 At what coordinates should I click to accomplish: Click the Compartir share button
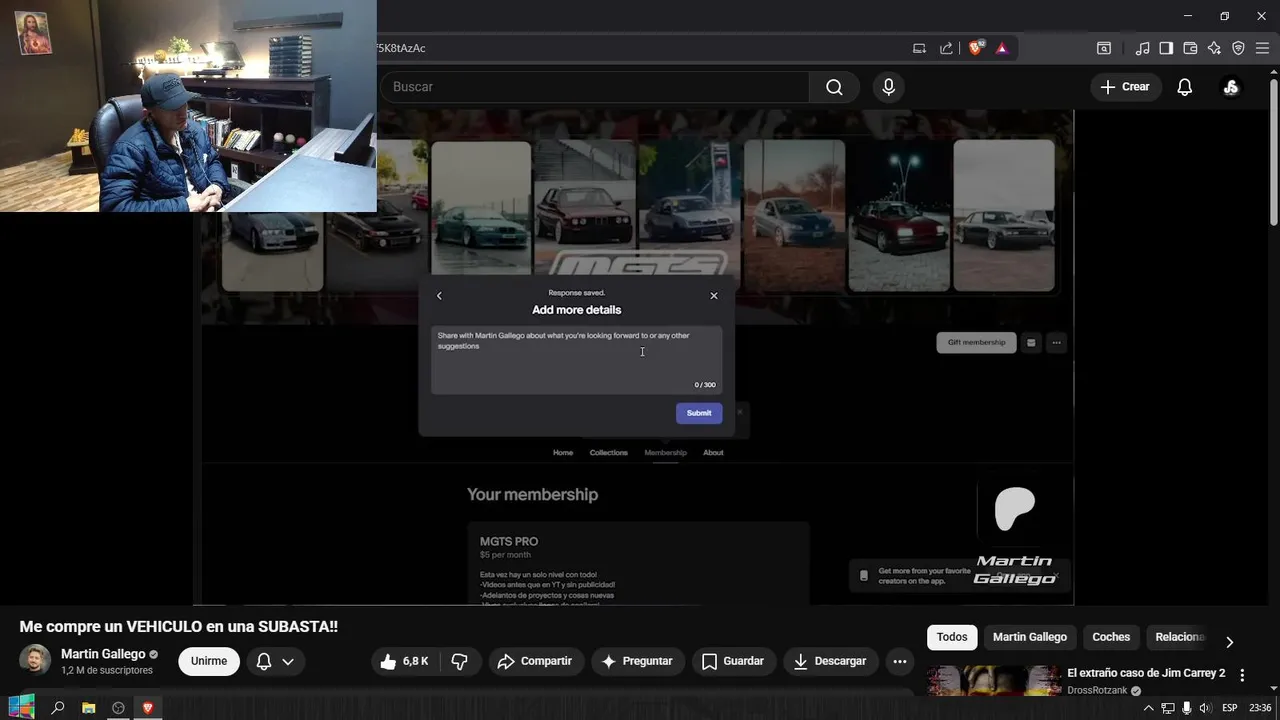pos(535,661)
